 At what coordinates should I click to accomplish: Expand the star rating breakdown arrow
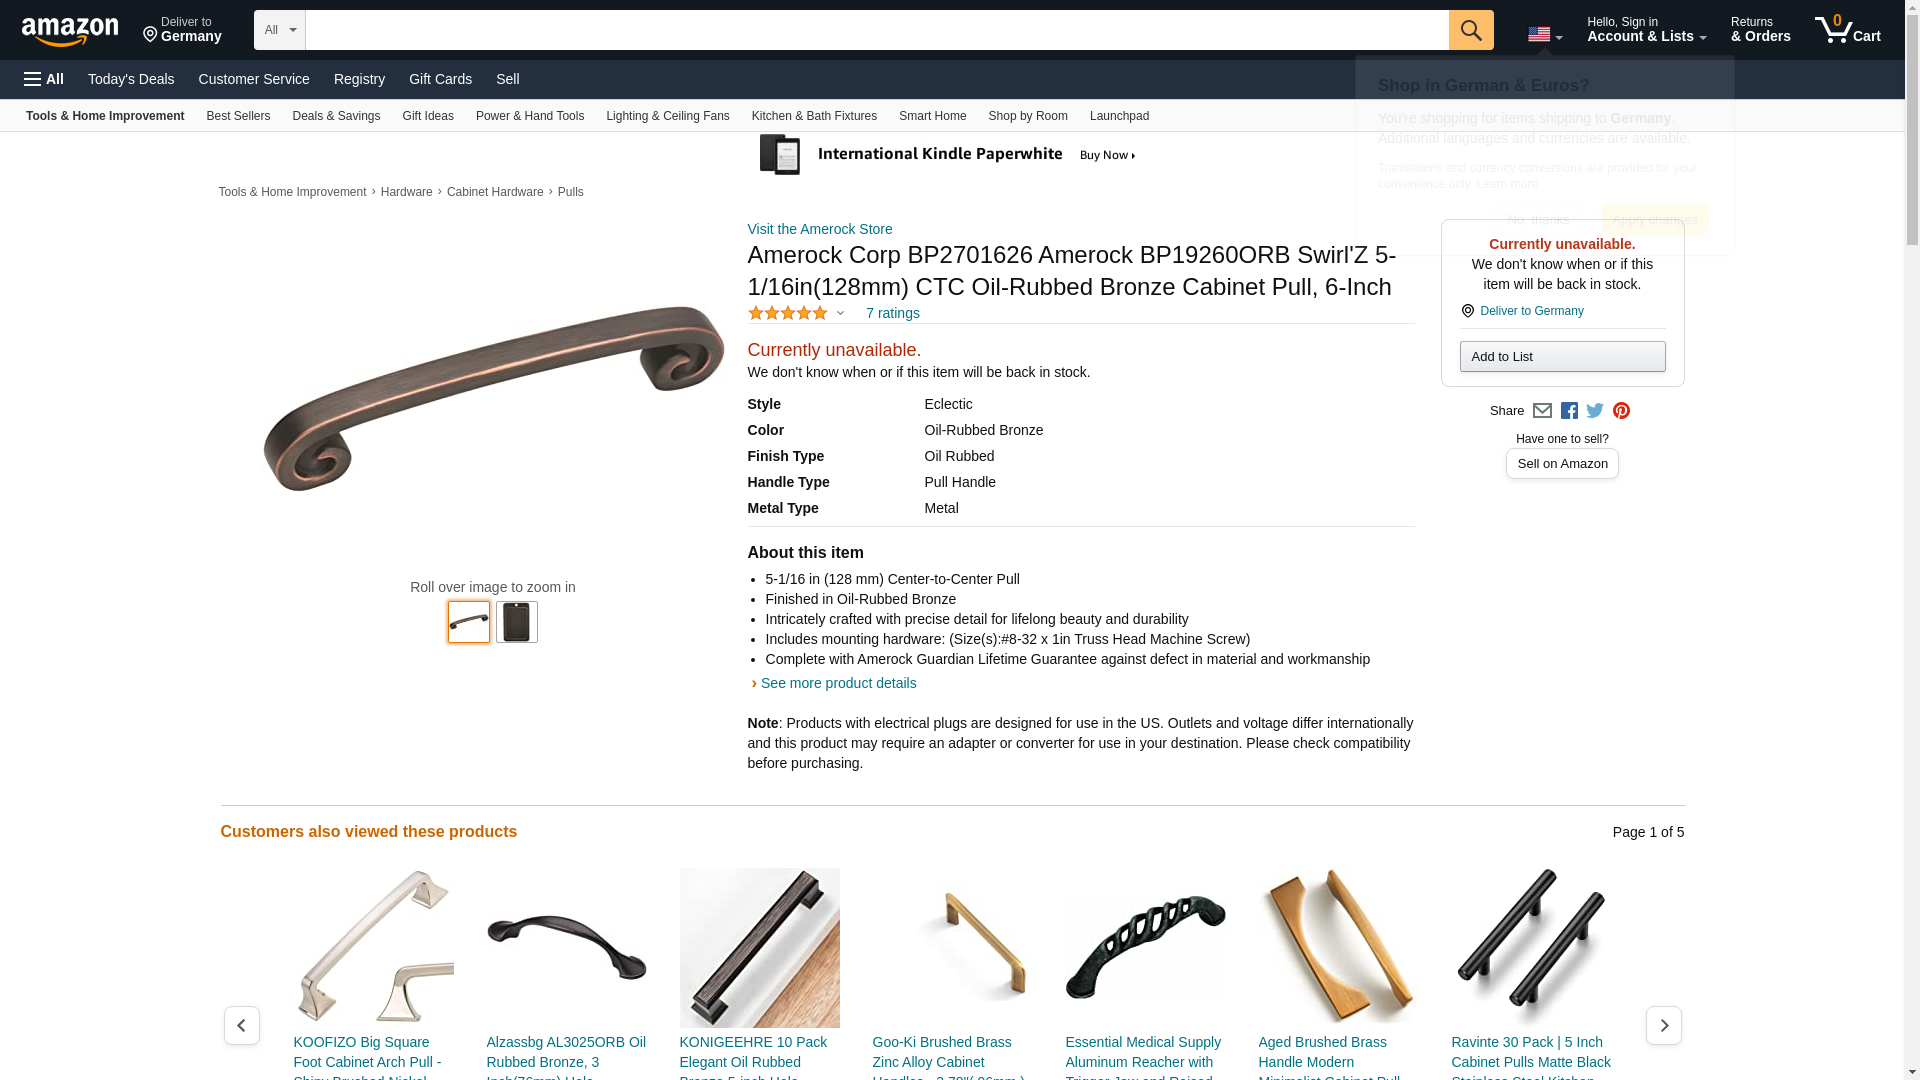[x=840, y=313]
